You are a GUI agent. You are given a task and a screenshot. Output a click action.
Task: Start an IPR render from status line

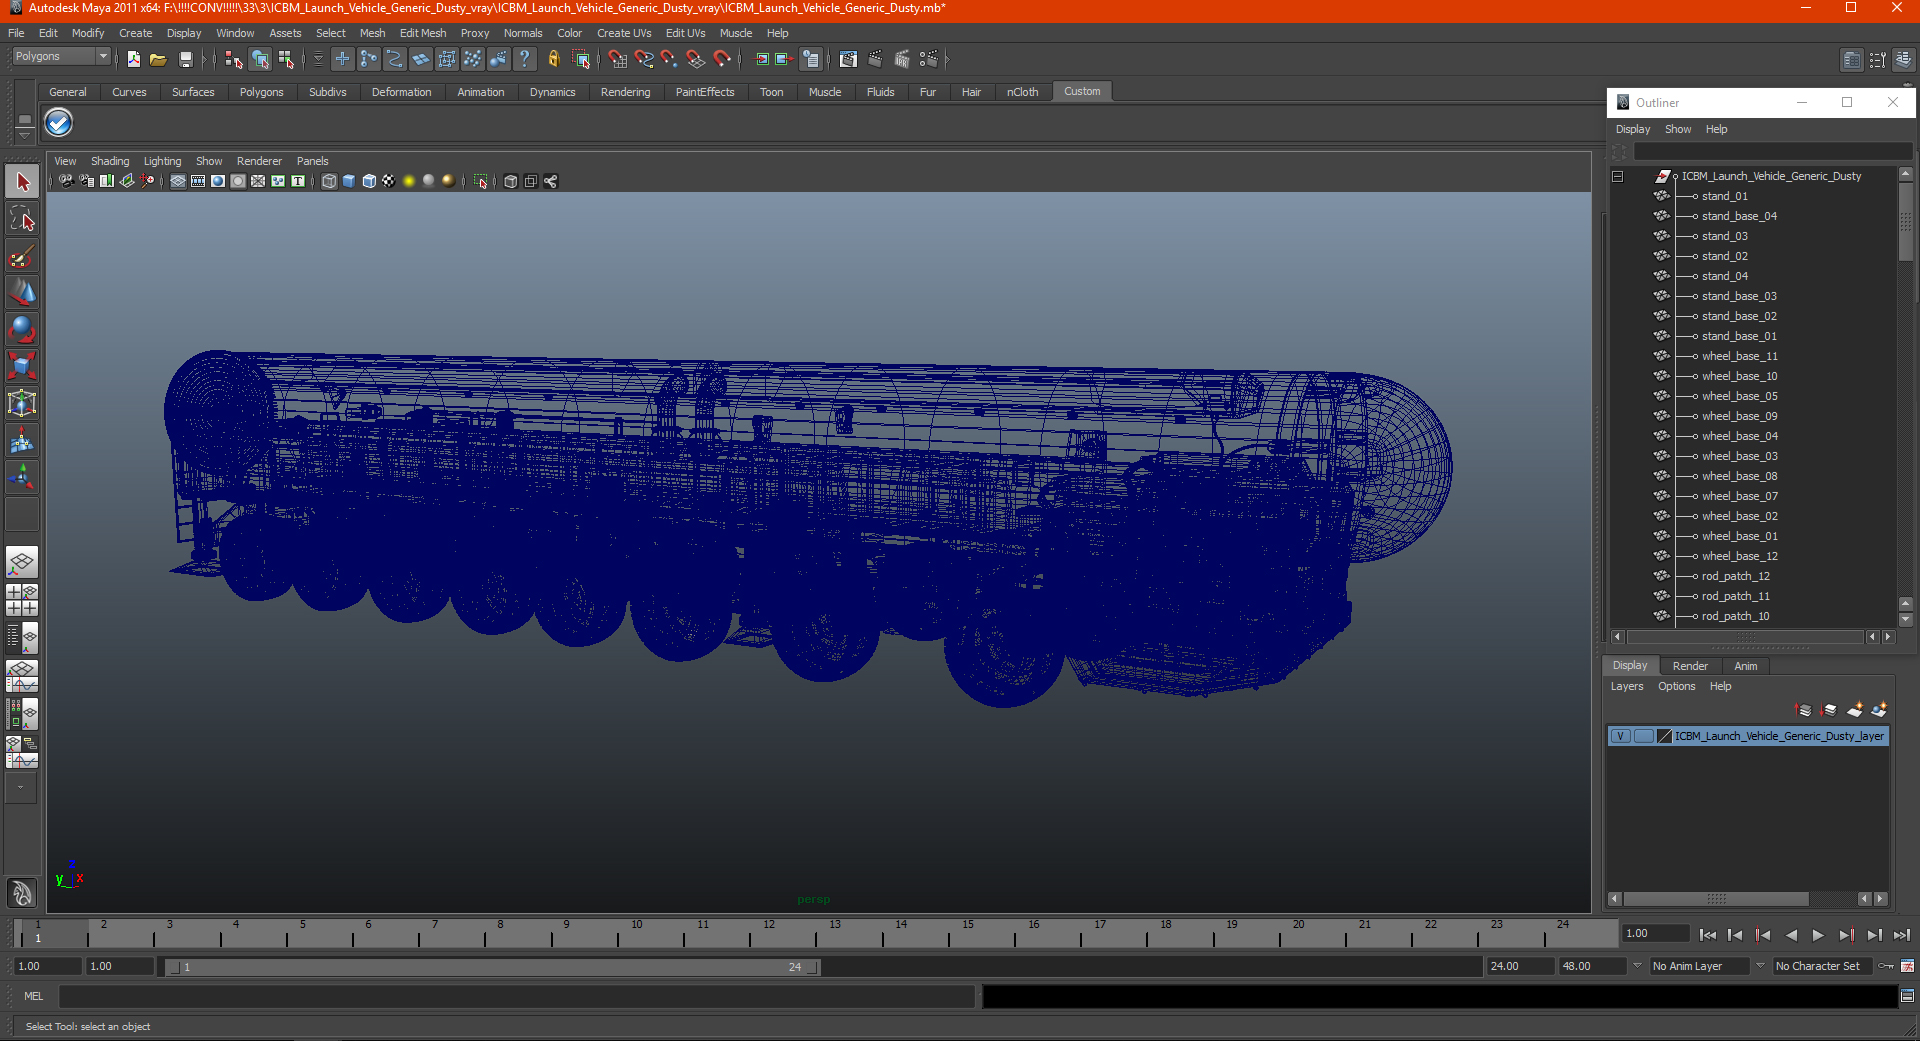902,60
